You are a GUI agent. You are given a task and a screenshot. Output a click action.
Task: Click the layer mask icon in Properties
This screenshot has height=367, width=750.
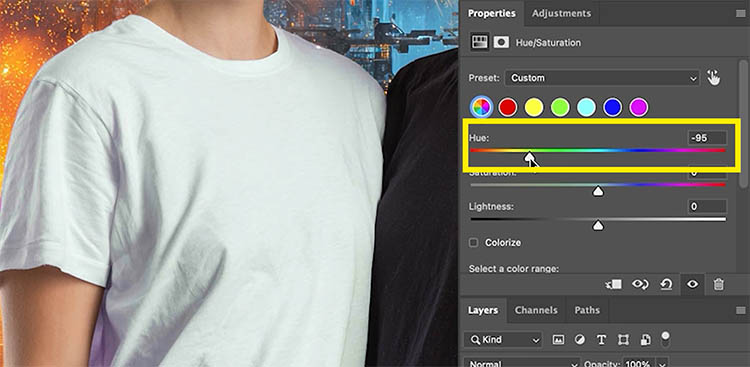point(501,42)
